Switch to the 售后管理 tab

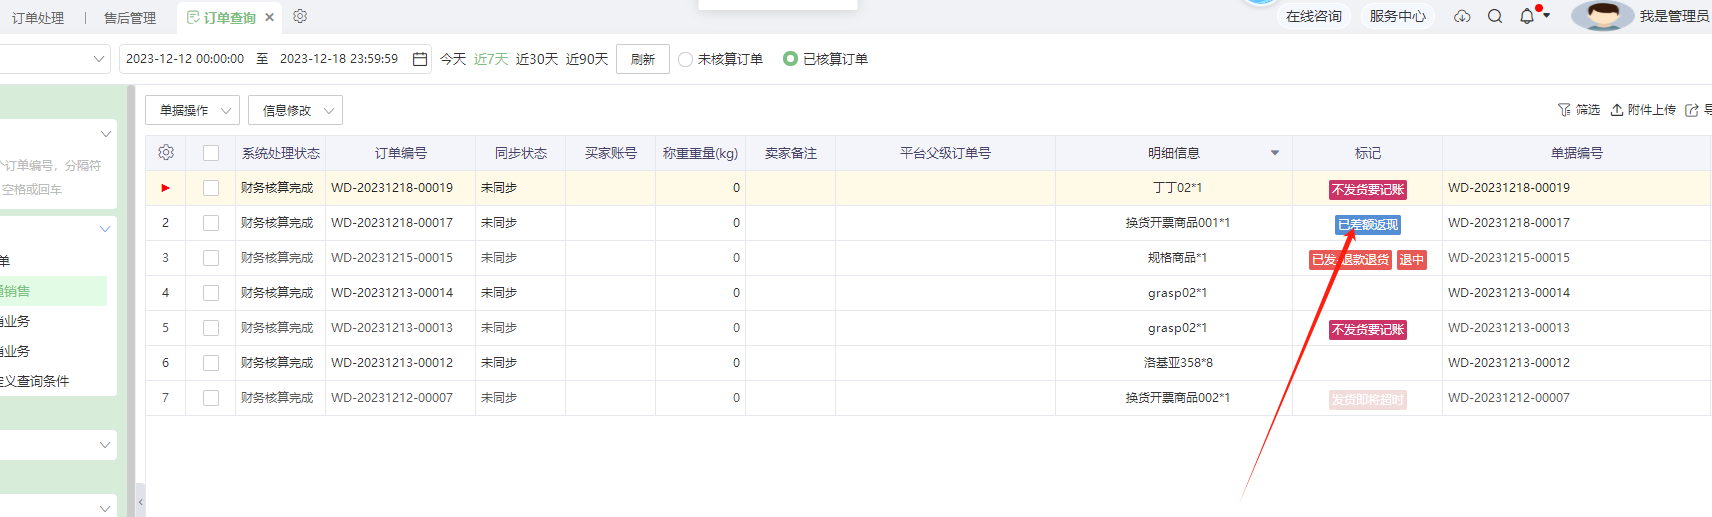[x=130, y=18]
